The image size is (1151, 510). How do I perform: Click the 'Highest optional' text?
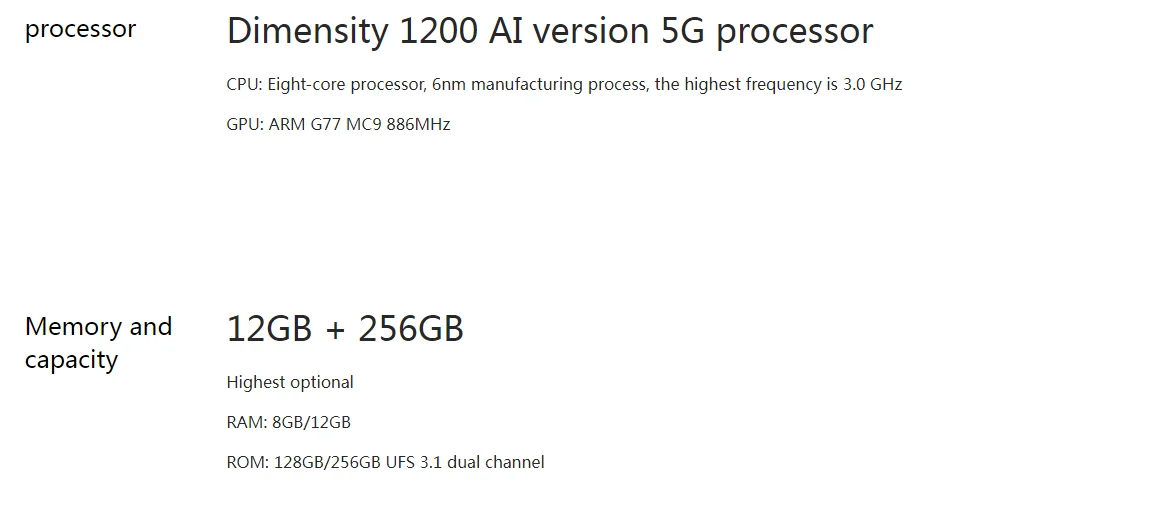290,383
